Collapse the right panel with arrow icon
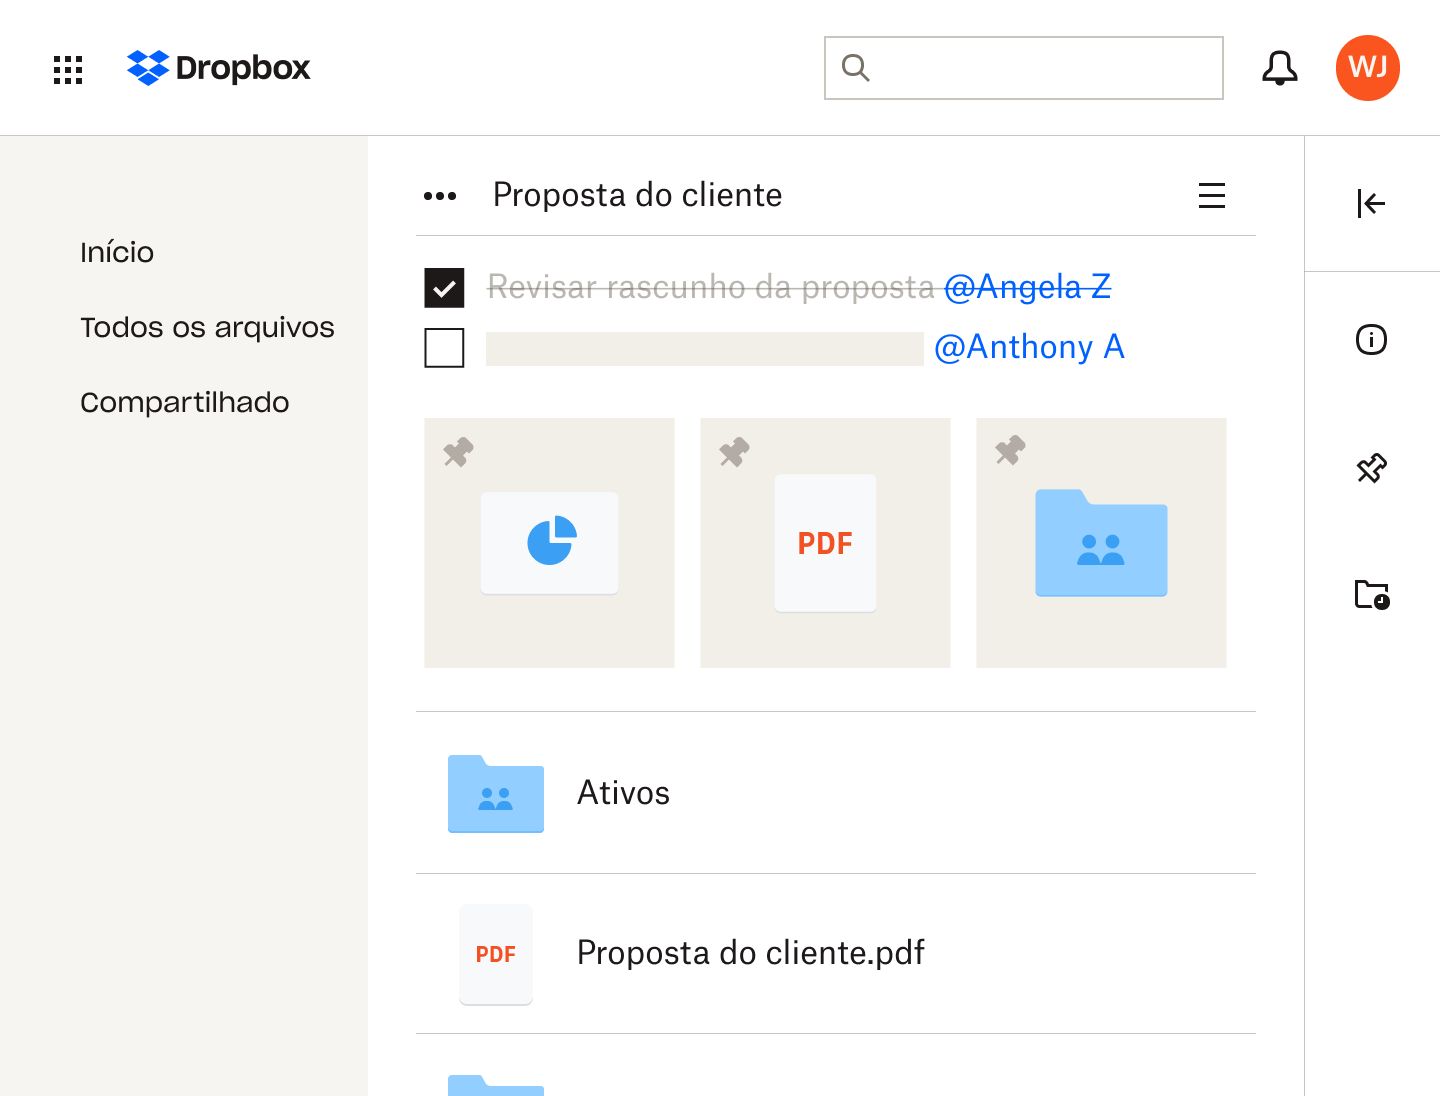 (1371, 203)
